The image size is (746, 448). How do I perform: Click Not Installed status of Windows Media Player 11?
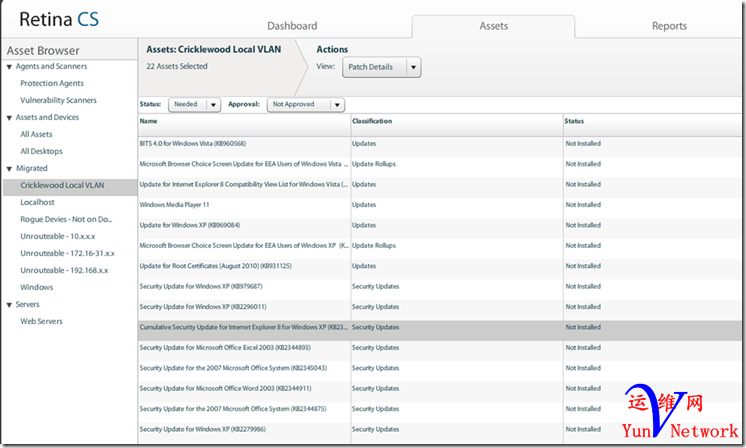583,205
